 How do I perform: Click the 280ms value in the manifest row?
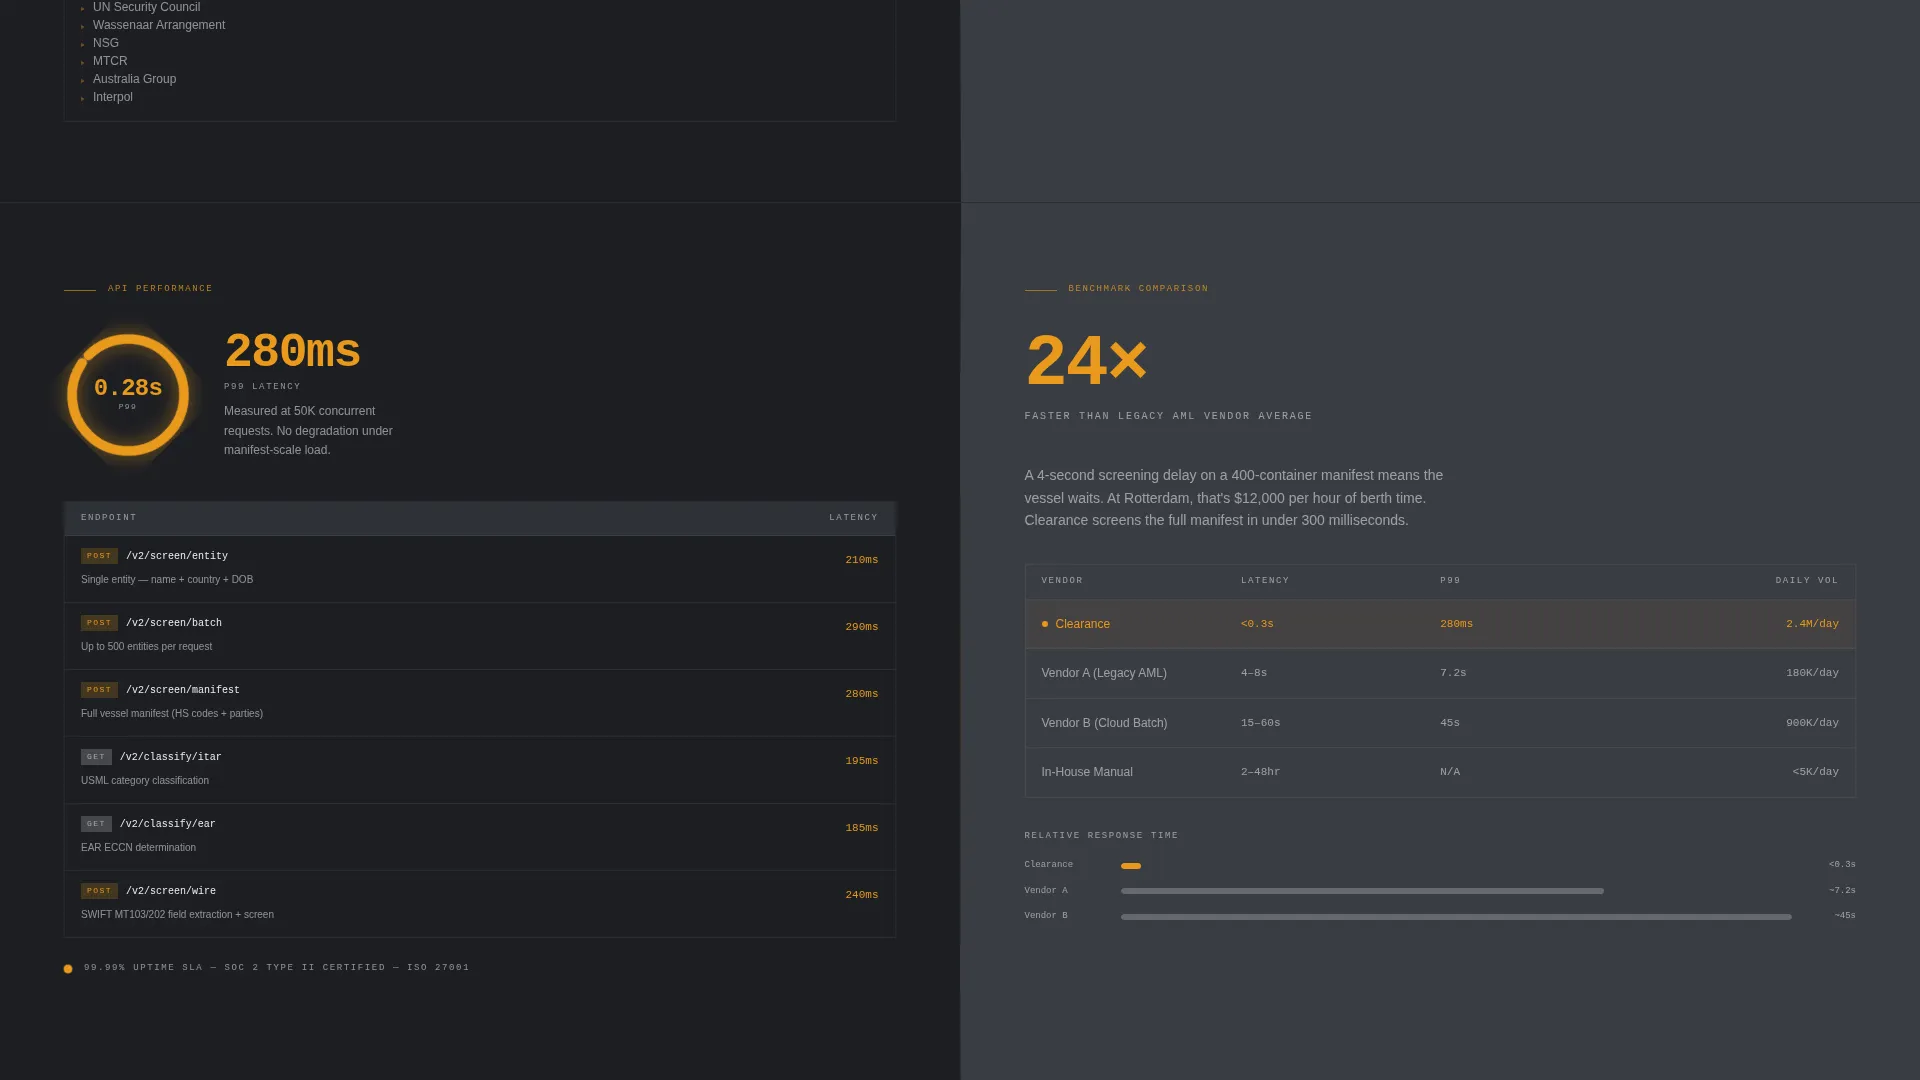(x=862, y=694)
